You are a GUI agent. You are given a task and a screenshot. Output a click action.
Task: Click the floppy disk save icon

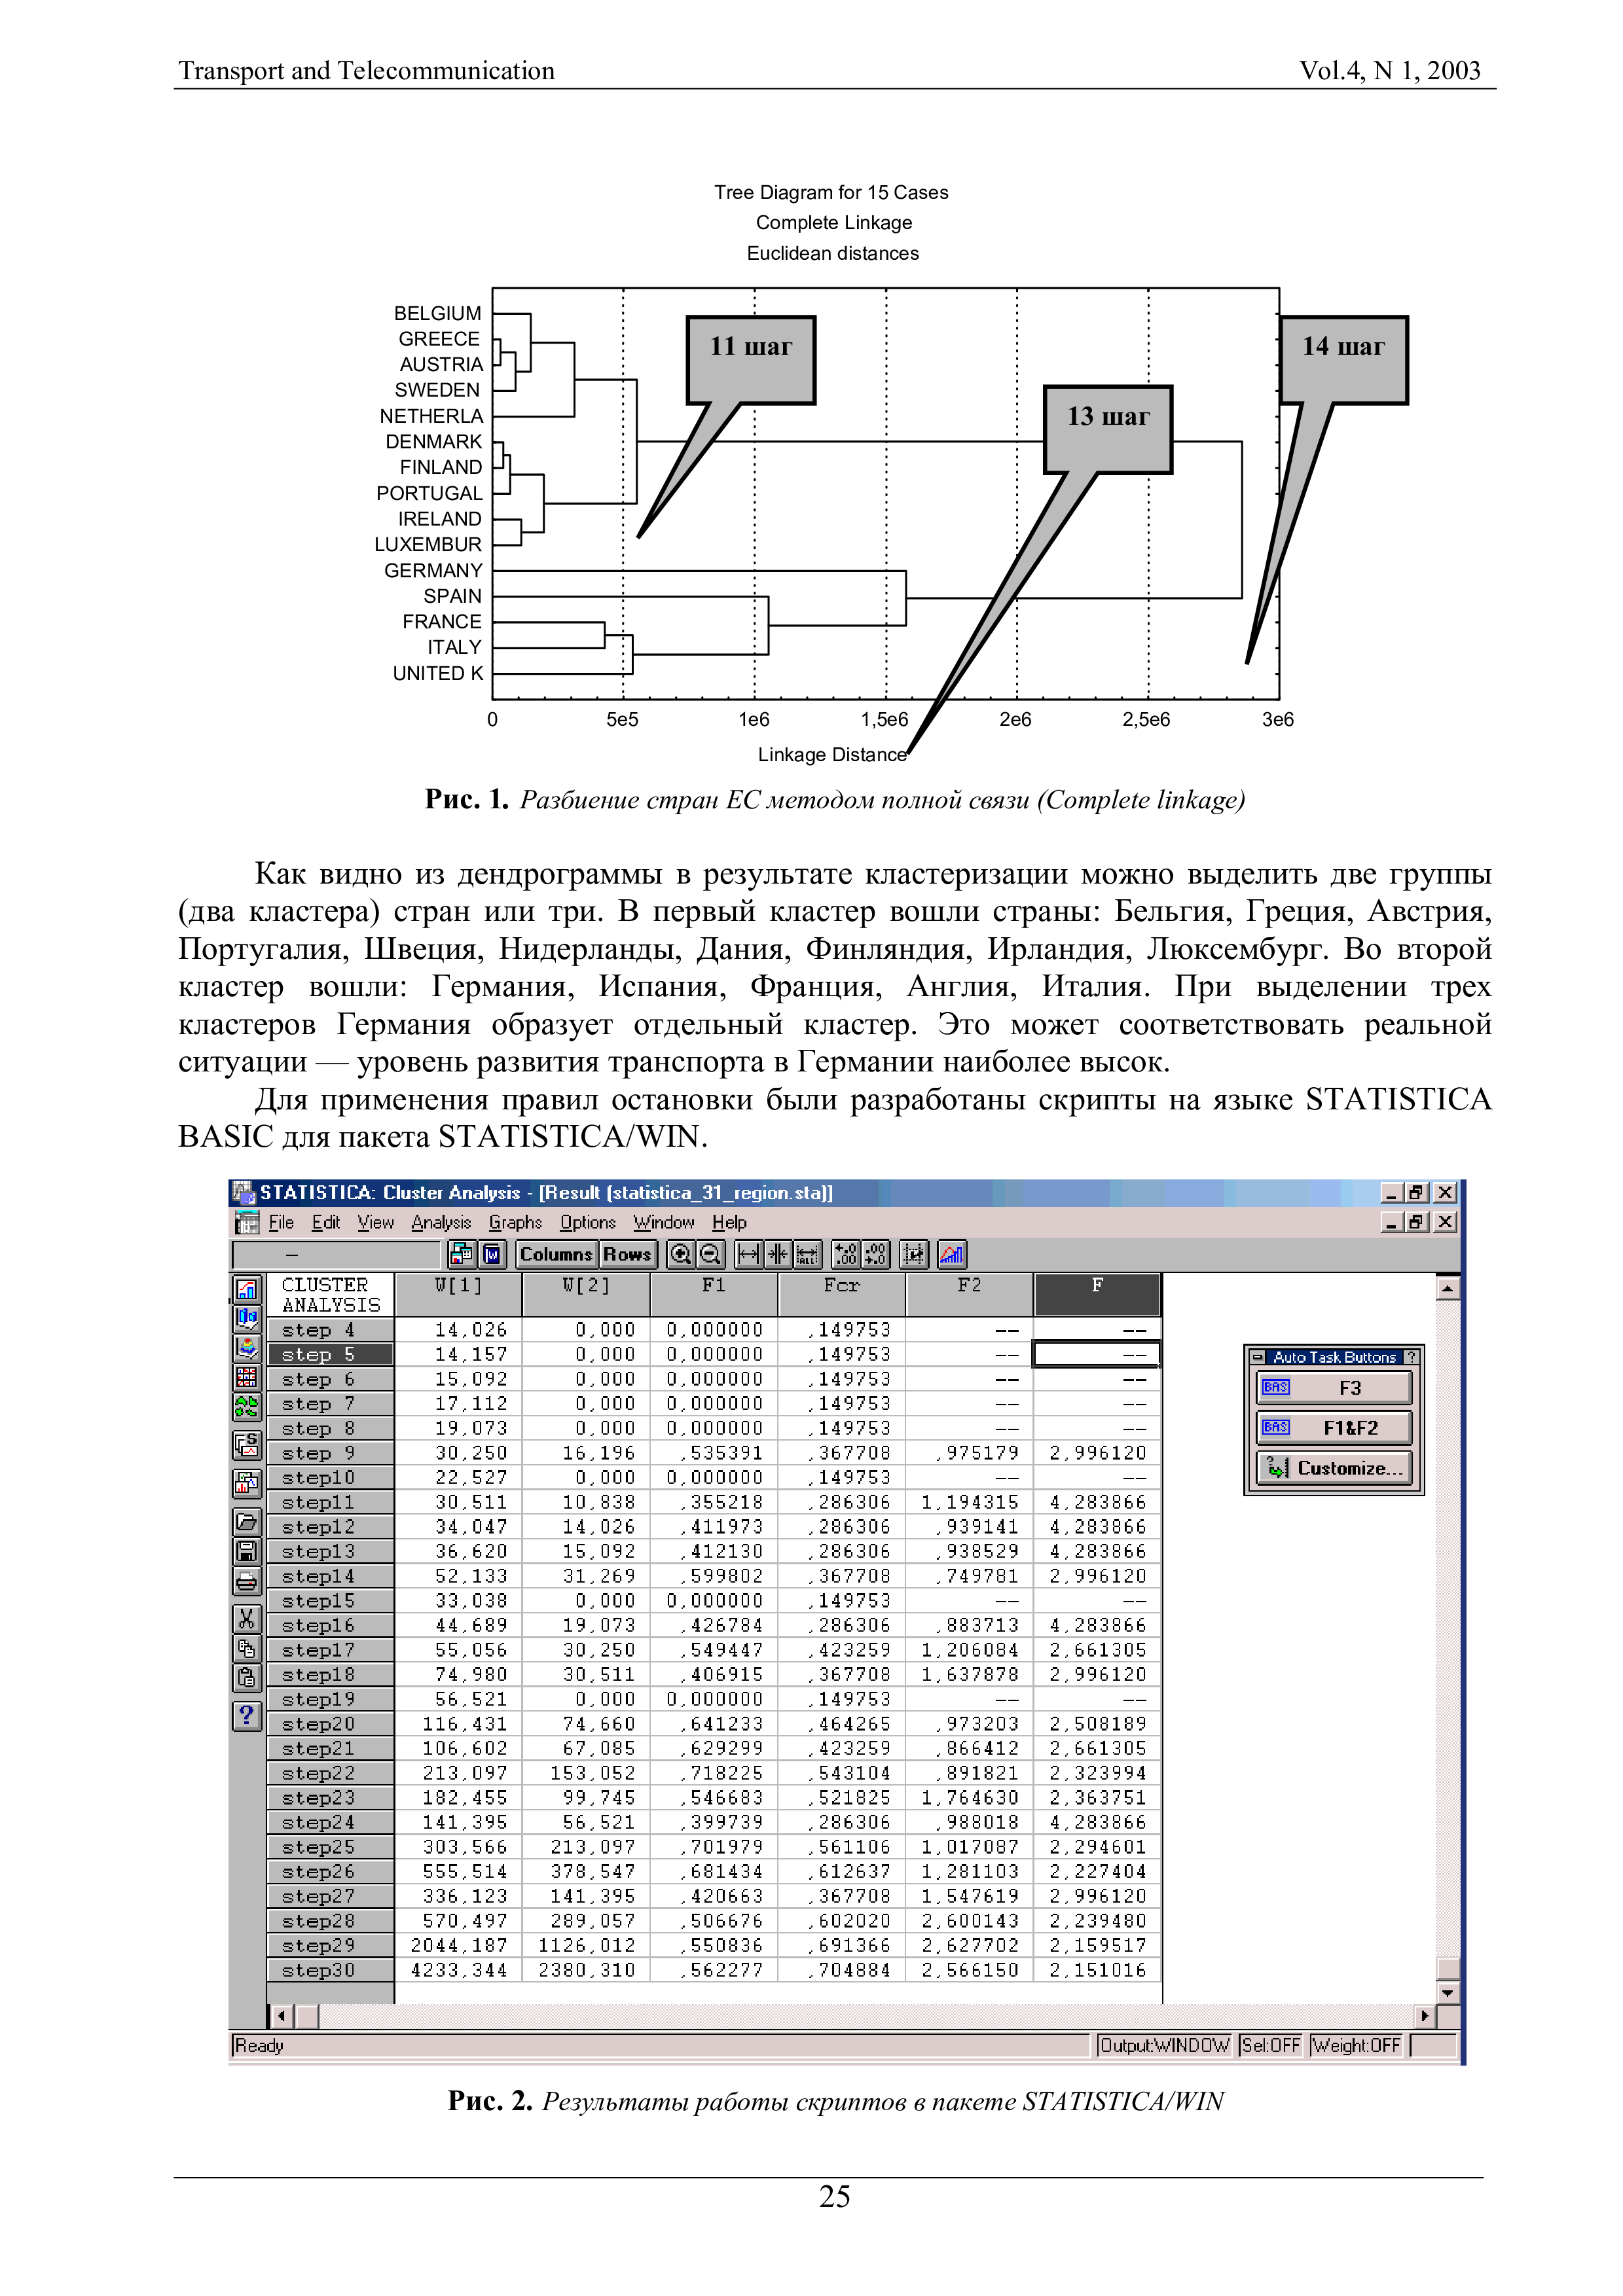[x=246, y=1551]
